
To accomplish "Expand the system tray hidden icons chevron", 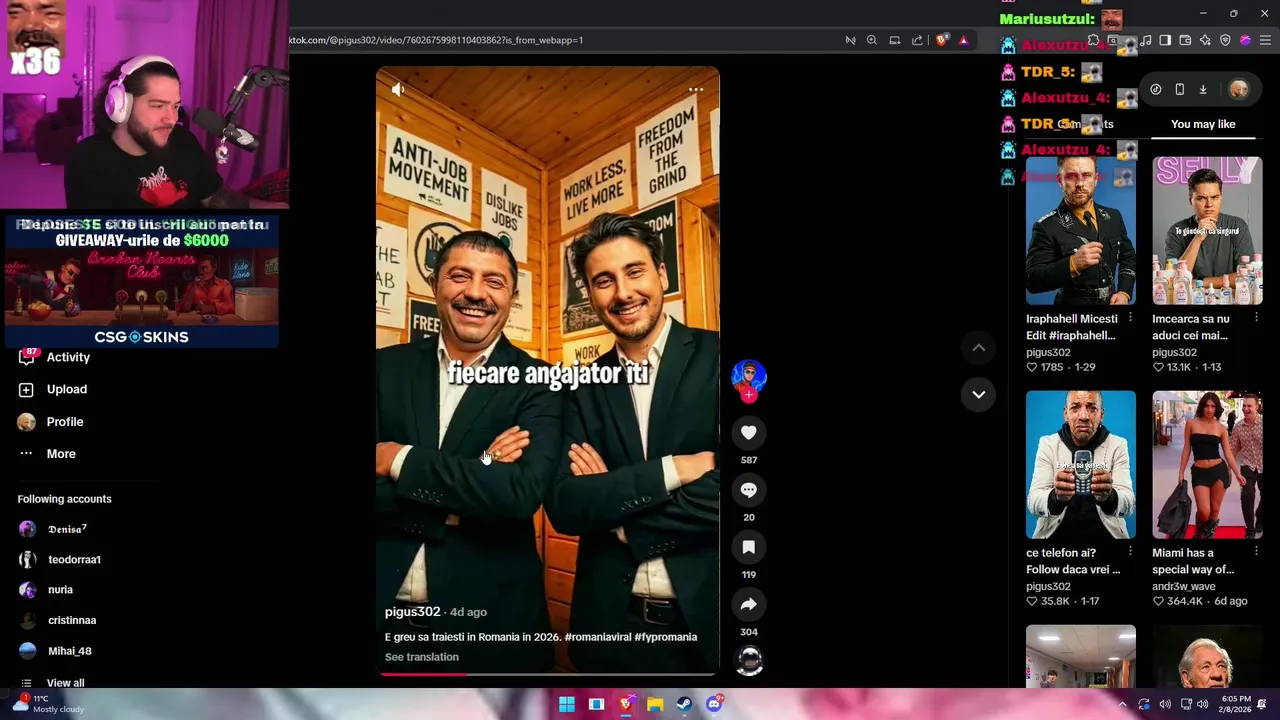I will tap(1122, 704).
